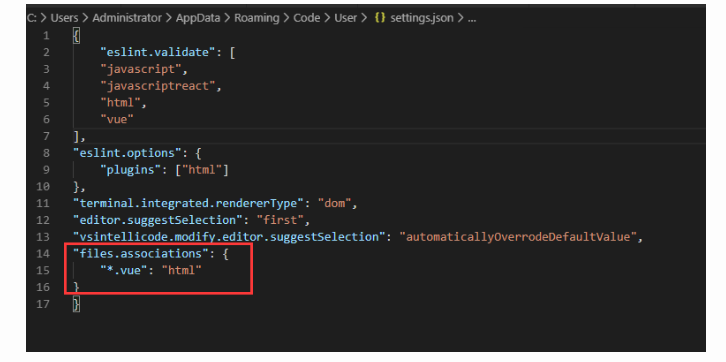Click the "eslint.validate" key text
Screen dimensions: 726x362
pos(158,52)
